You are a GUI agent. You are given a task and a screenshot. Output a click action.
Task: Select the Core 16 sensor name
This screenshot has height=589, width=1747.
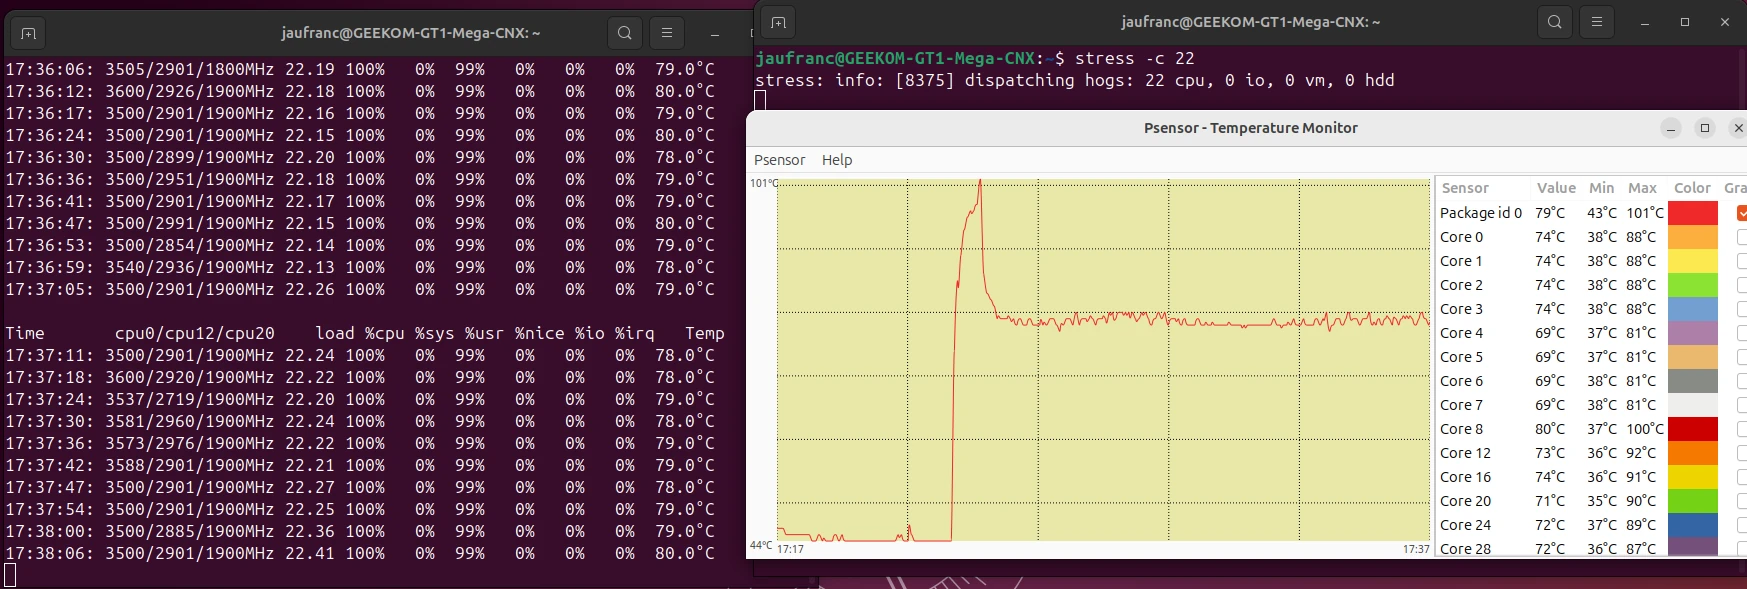click(1465, 477)
